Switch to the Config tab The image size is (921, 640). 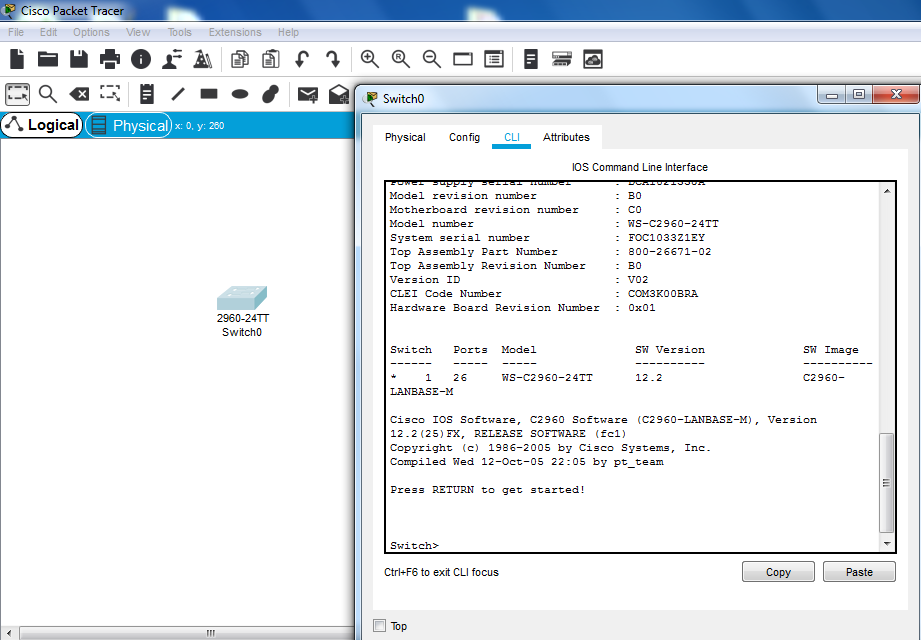tap(464, 137)
